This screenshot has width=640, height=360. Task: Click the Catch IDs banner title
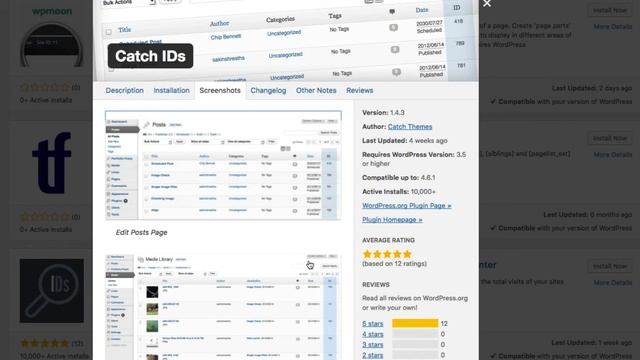point(150,56)
